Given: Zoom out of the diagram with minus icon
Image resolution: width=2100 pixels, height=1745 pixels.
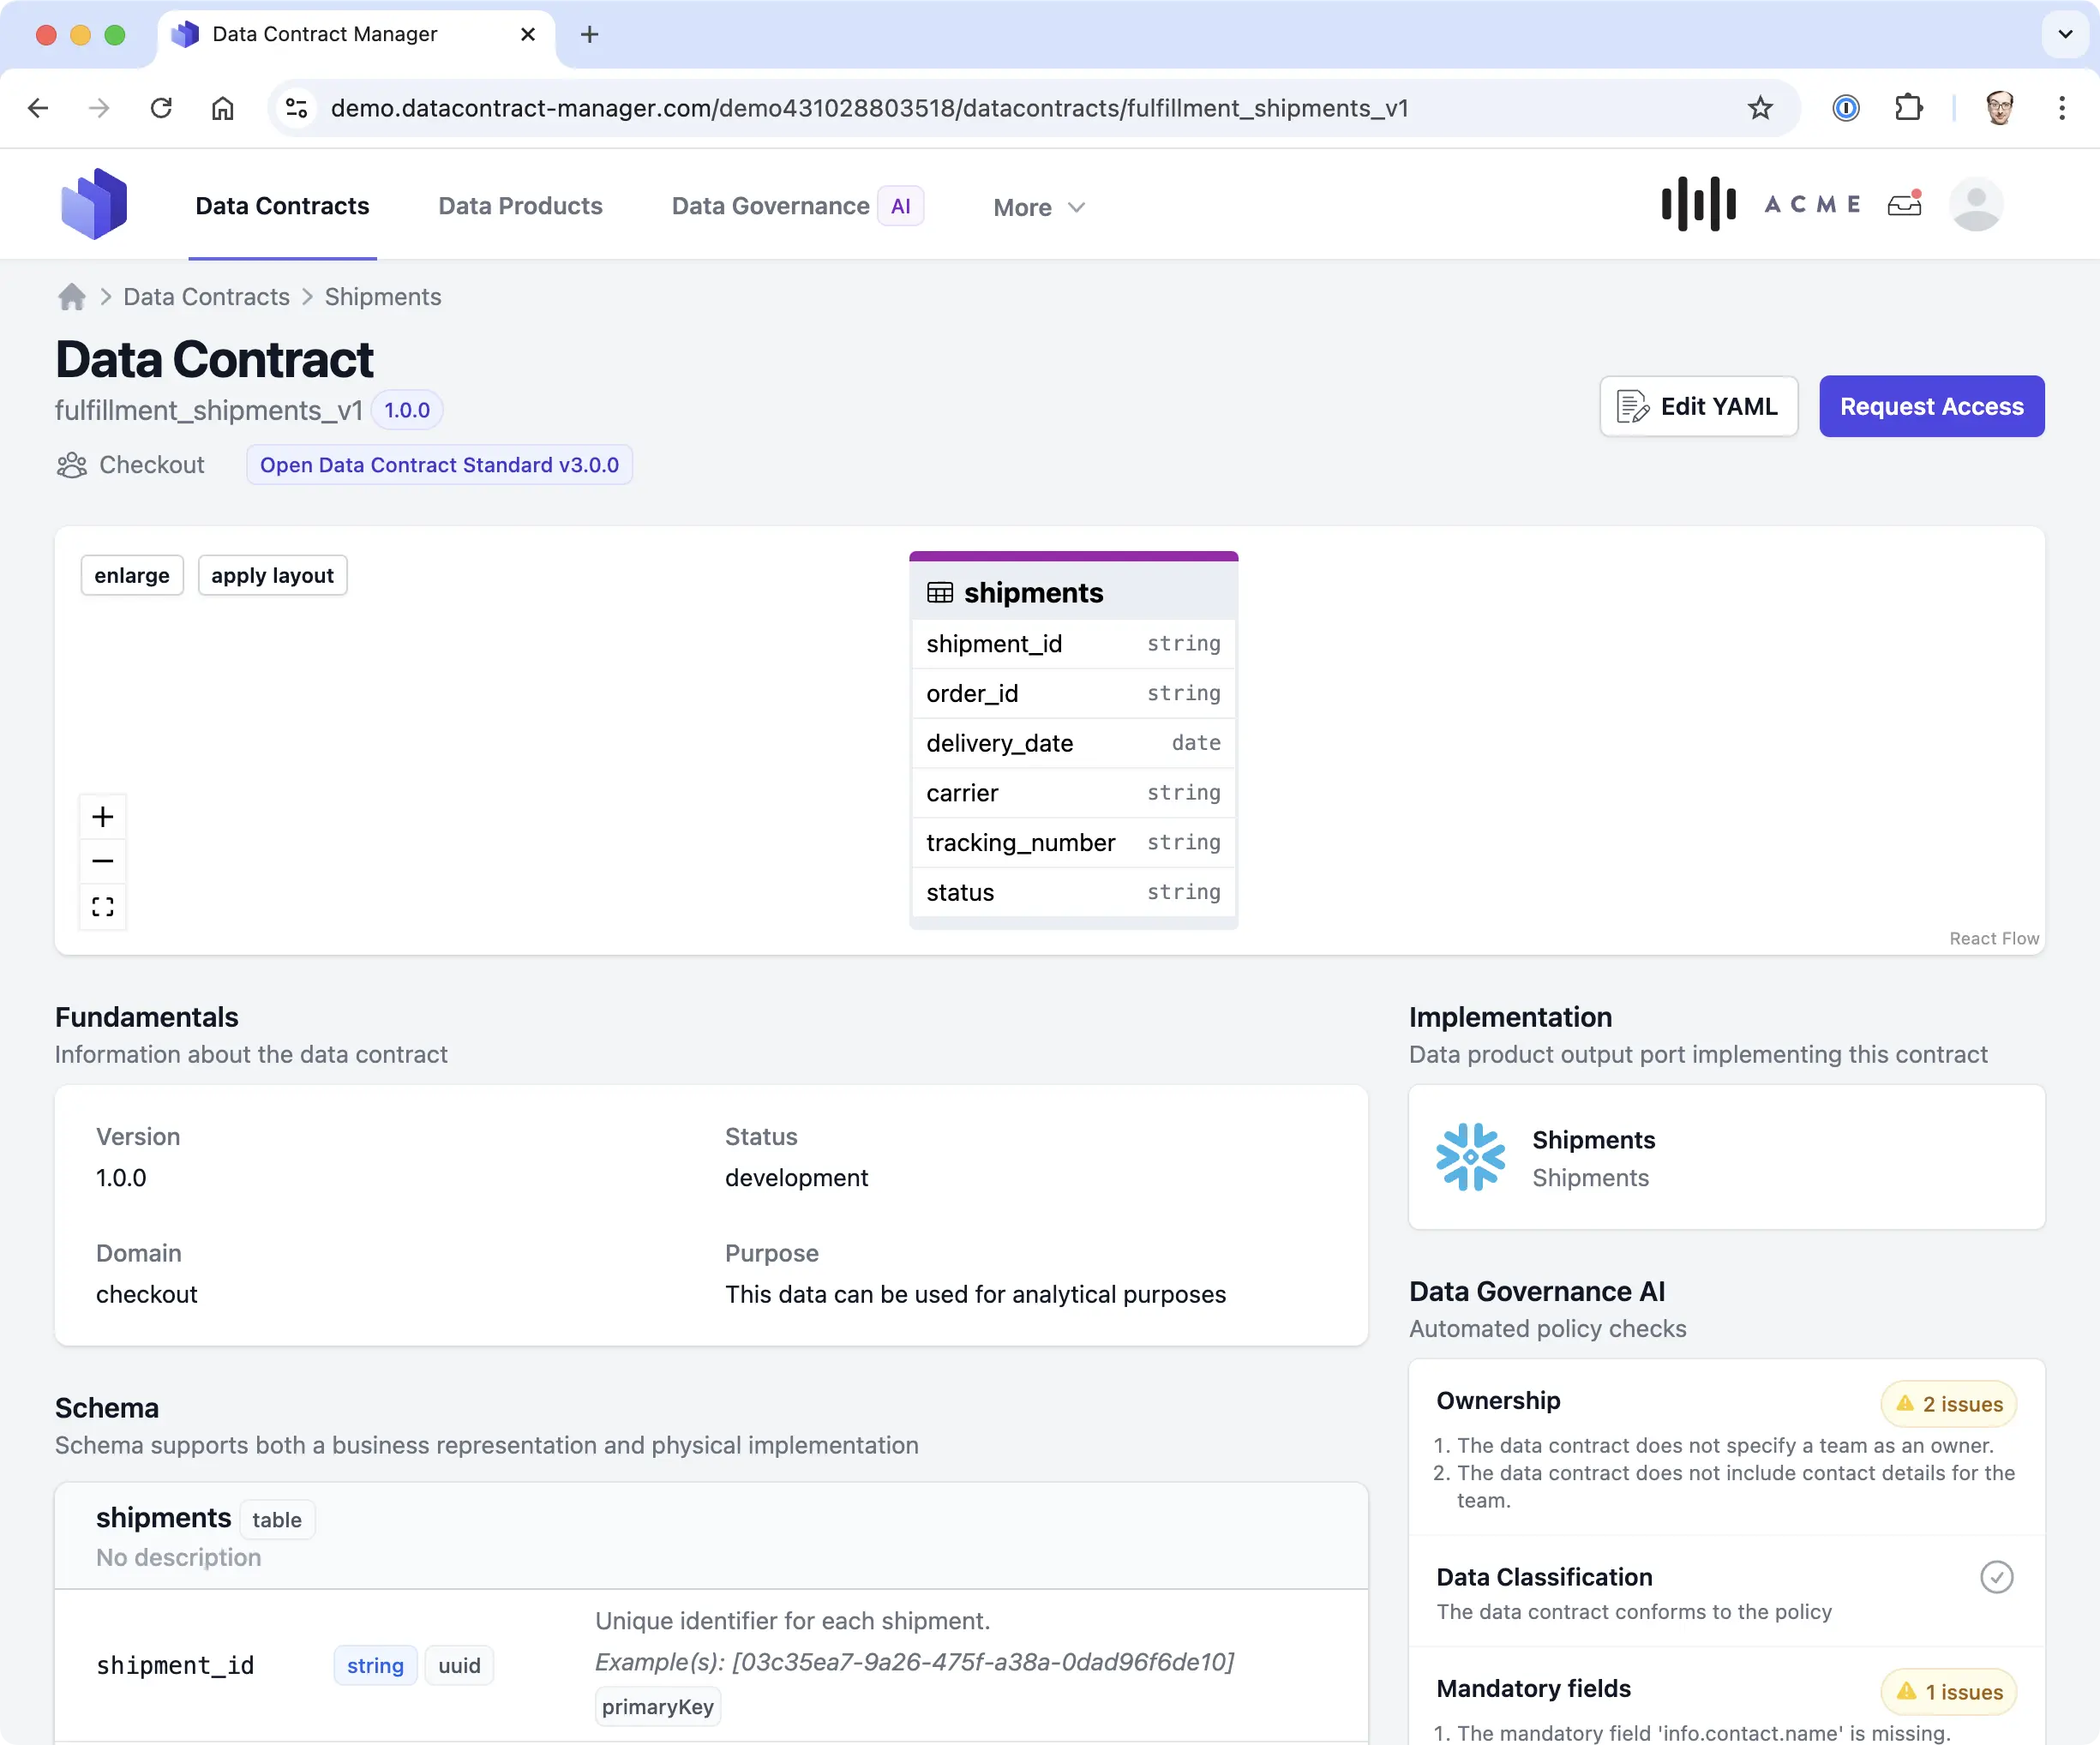Looking at the screenshot, I should pos(102,860).
